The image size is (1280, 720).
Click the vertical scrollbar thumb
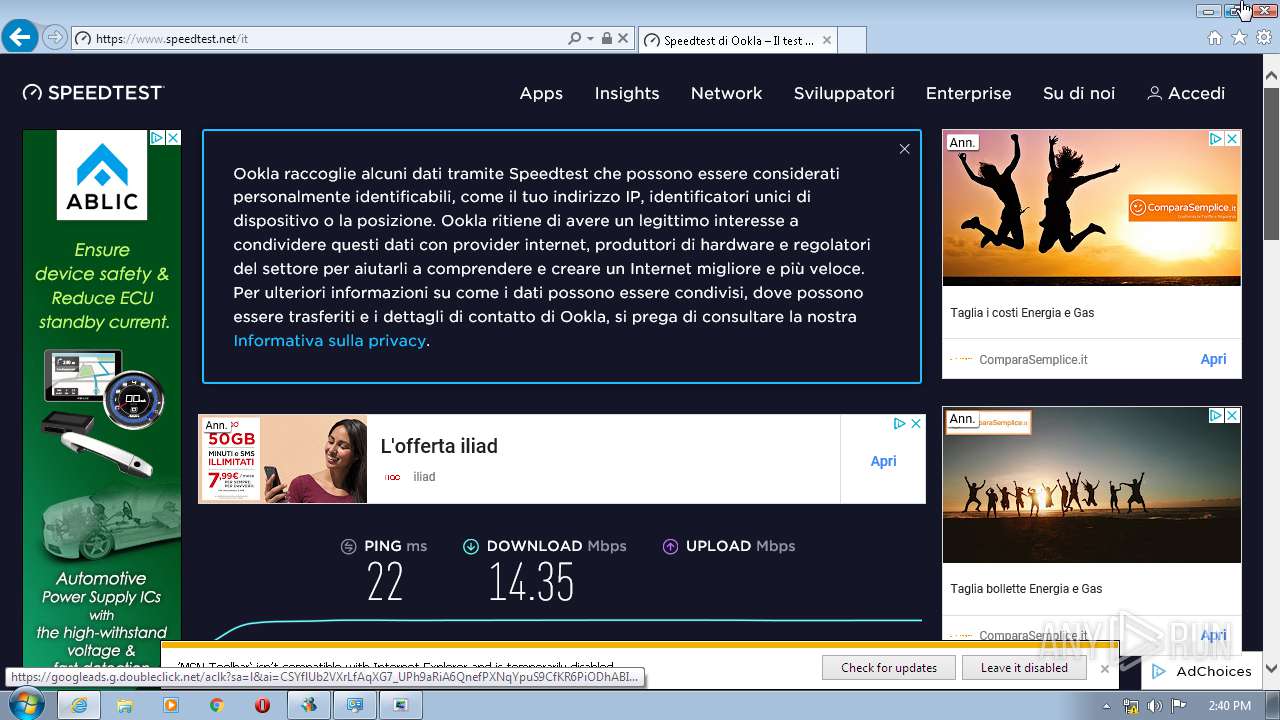(1271, 163)
